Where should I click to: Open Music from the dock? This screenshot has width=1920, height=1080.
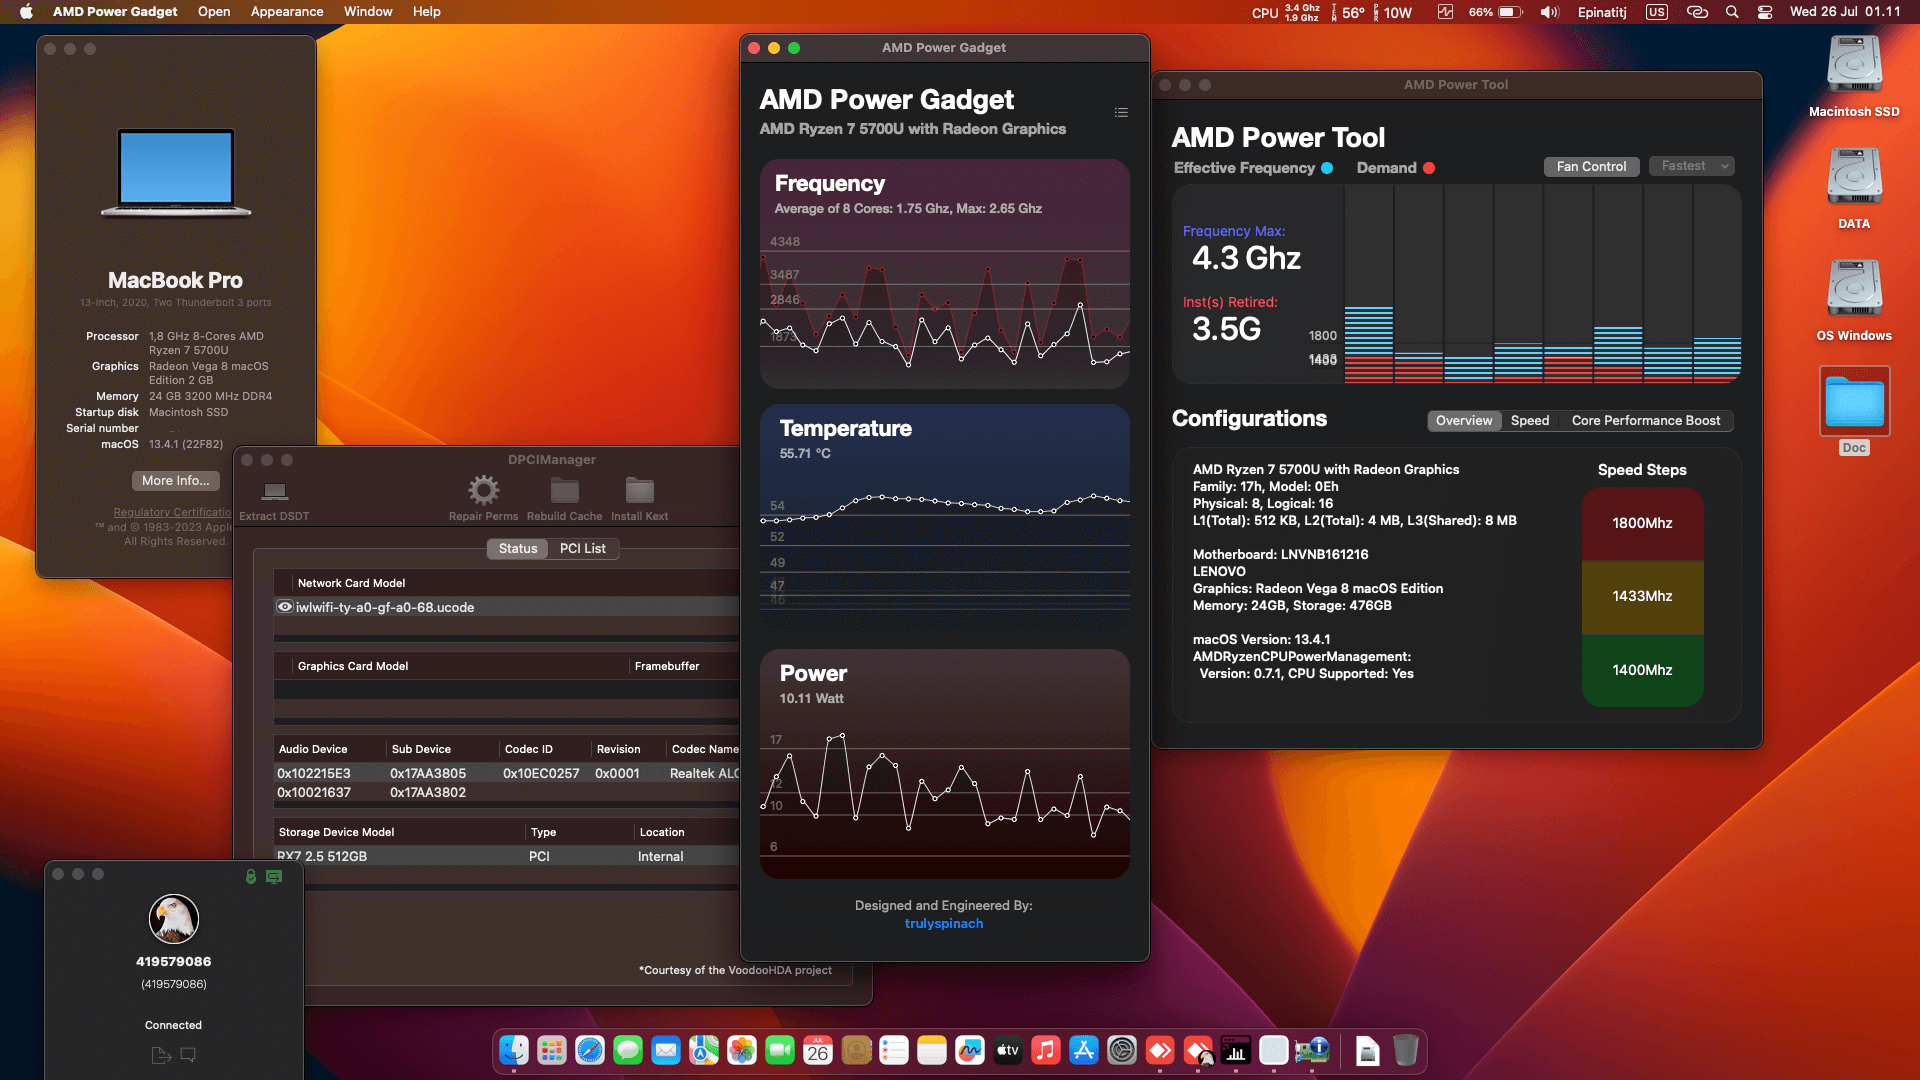[1046, 1050]
